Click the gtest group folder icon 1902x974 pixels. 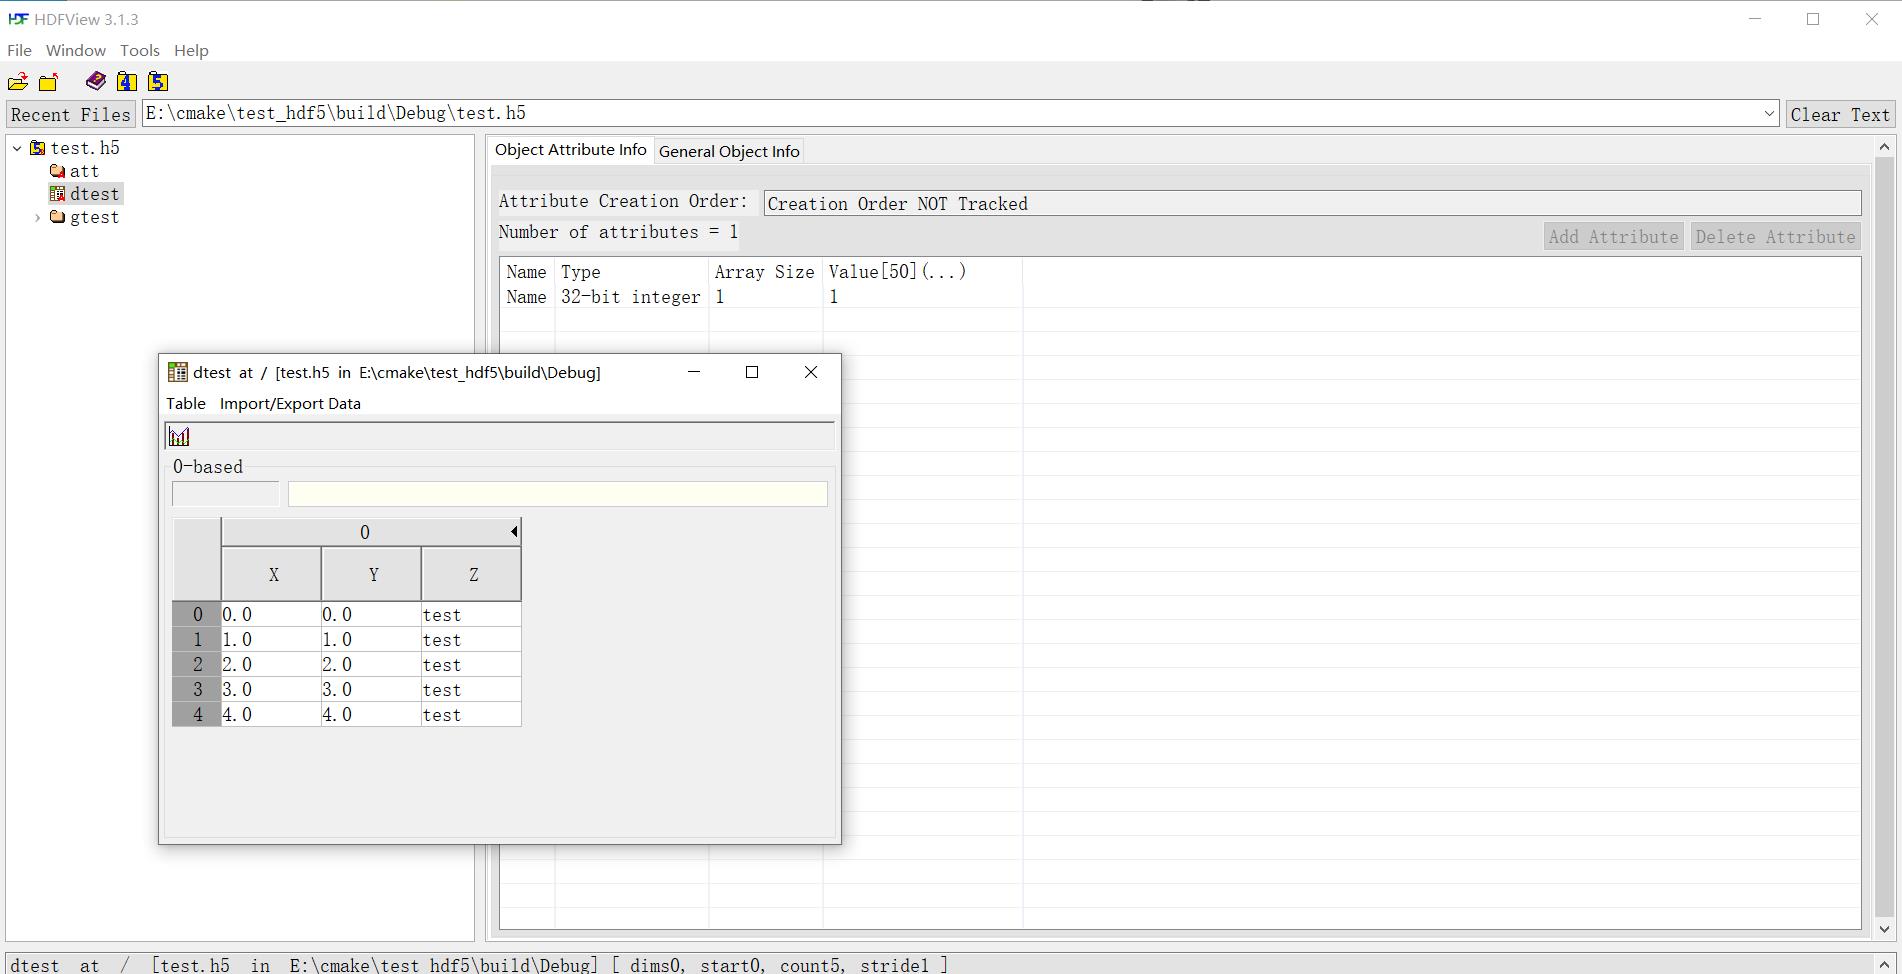[x=57, y=217]
